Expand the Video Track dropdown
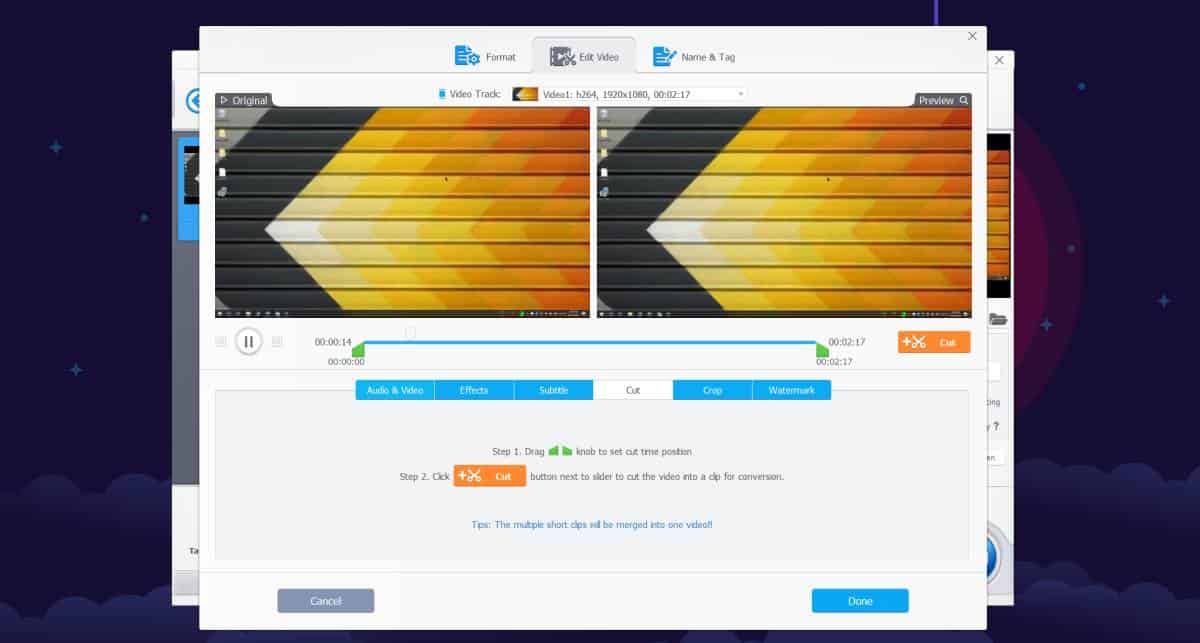This screenshot has width=1200, height=643. tap(628, 94)
